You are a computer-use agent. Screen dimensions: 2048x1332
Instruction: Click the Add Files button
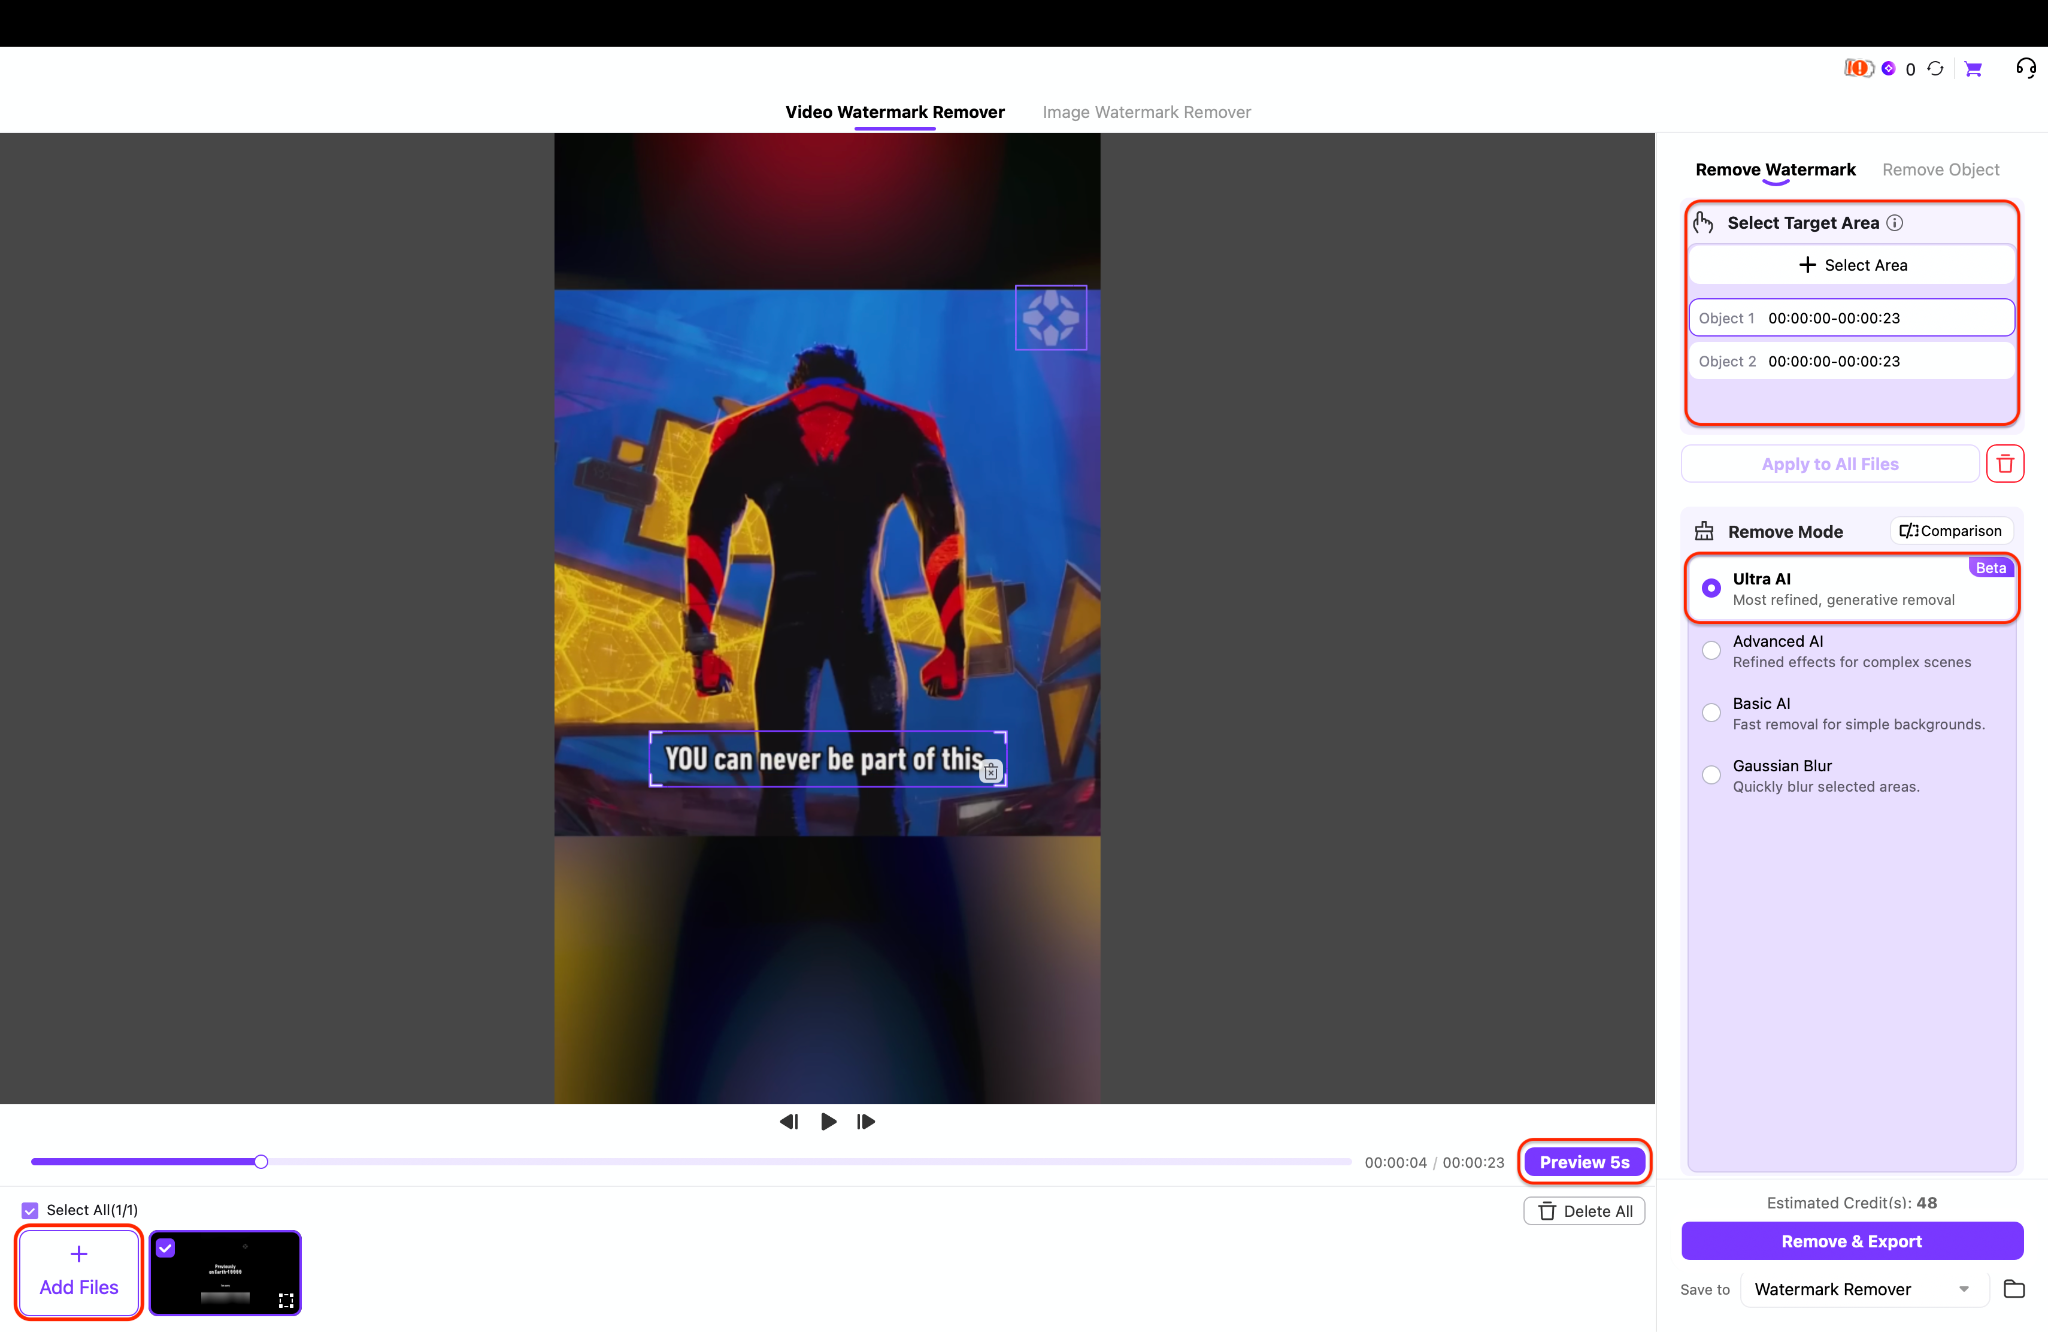[79, 1273]
